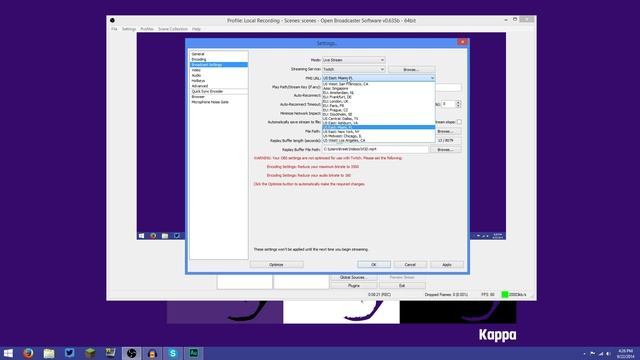Screen dimensions: 640x360
Task: Click the Action Center flag tray icon
Action: 593,353
